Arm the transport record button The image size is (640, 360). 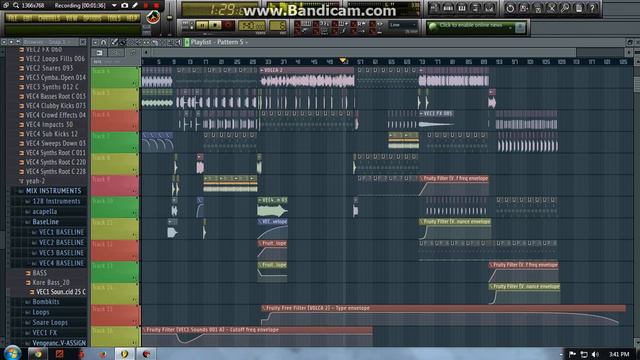228,25
